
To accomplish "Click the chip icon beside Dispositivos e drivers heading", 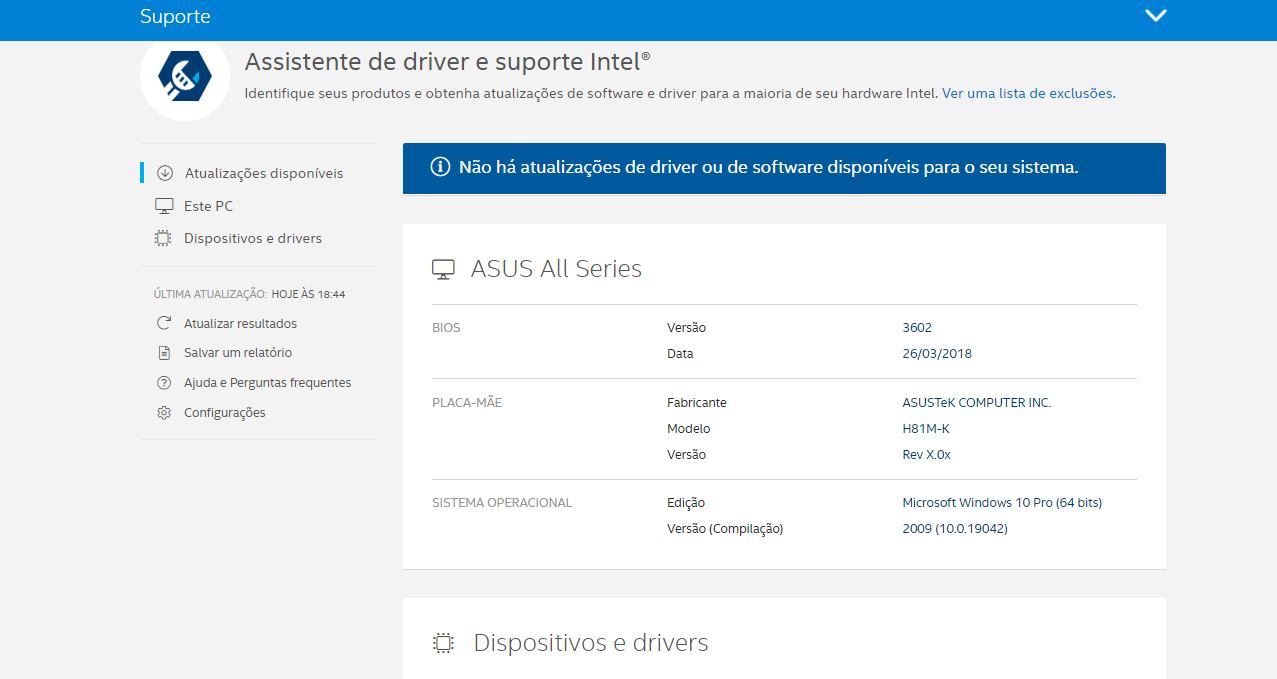I will (443, 643).
